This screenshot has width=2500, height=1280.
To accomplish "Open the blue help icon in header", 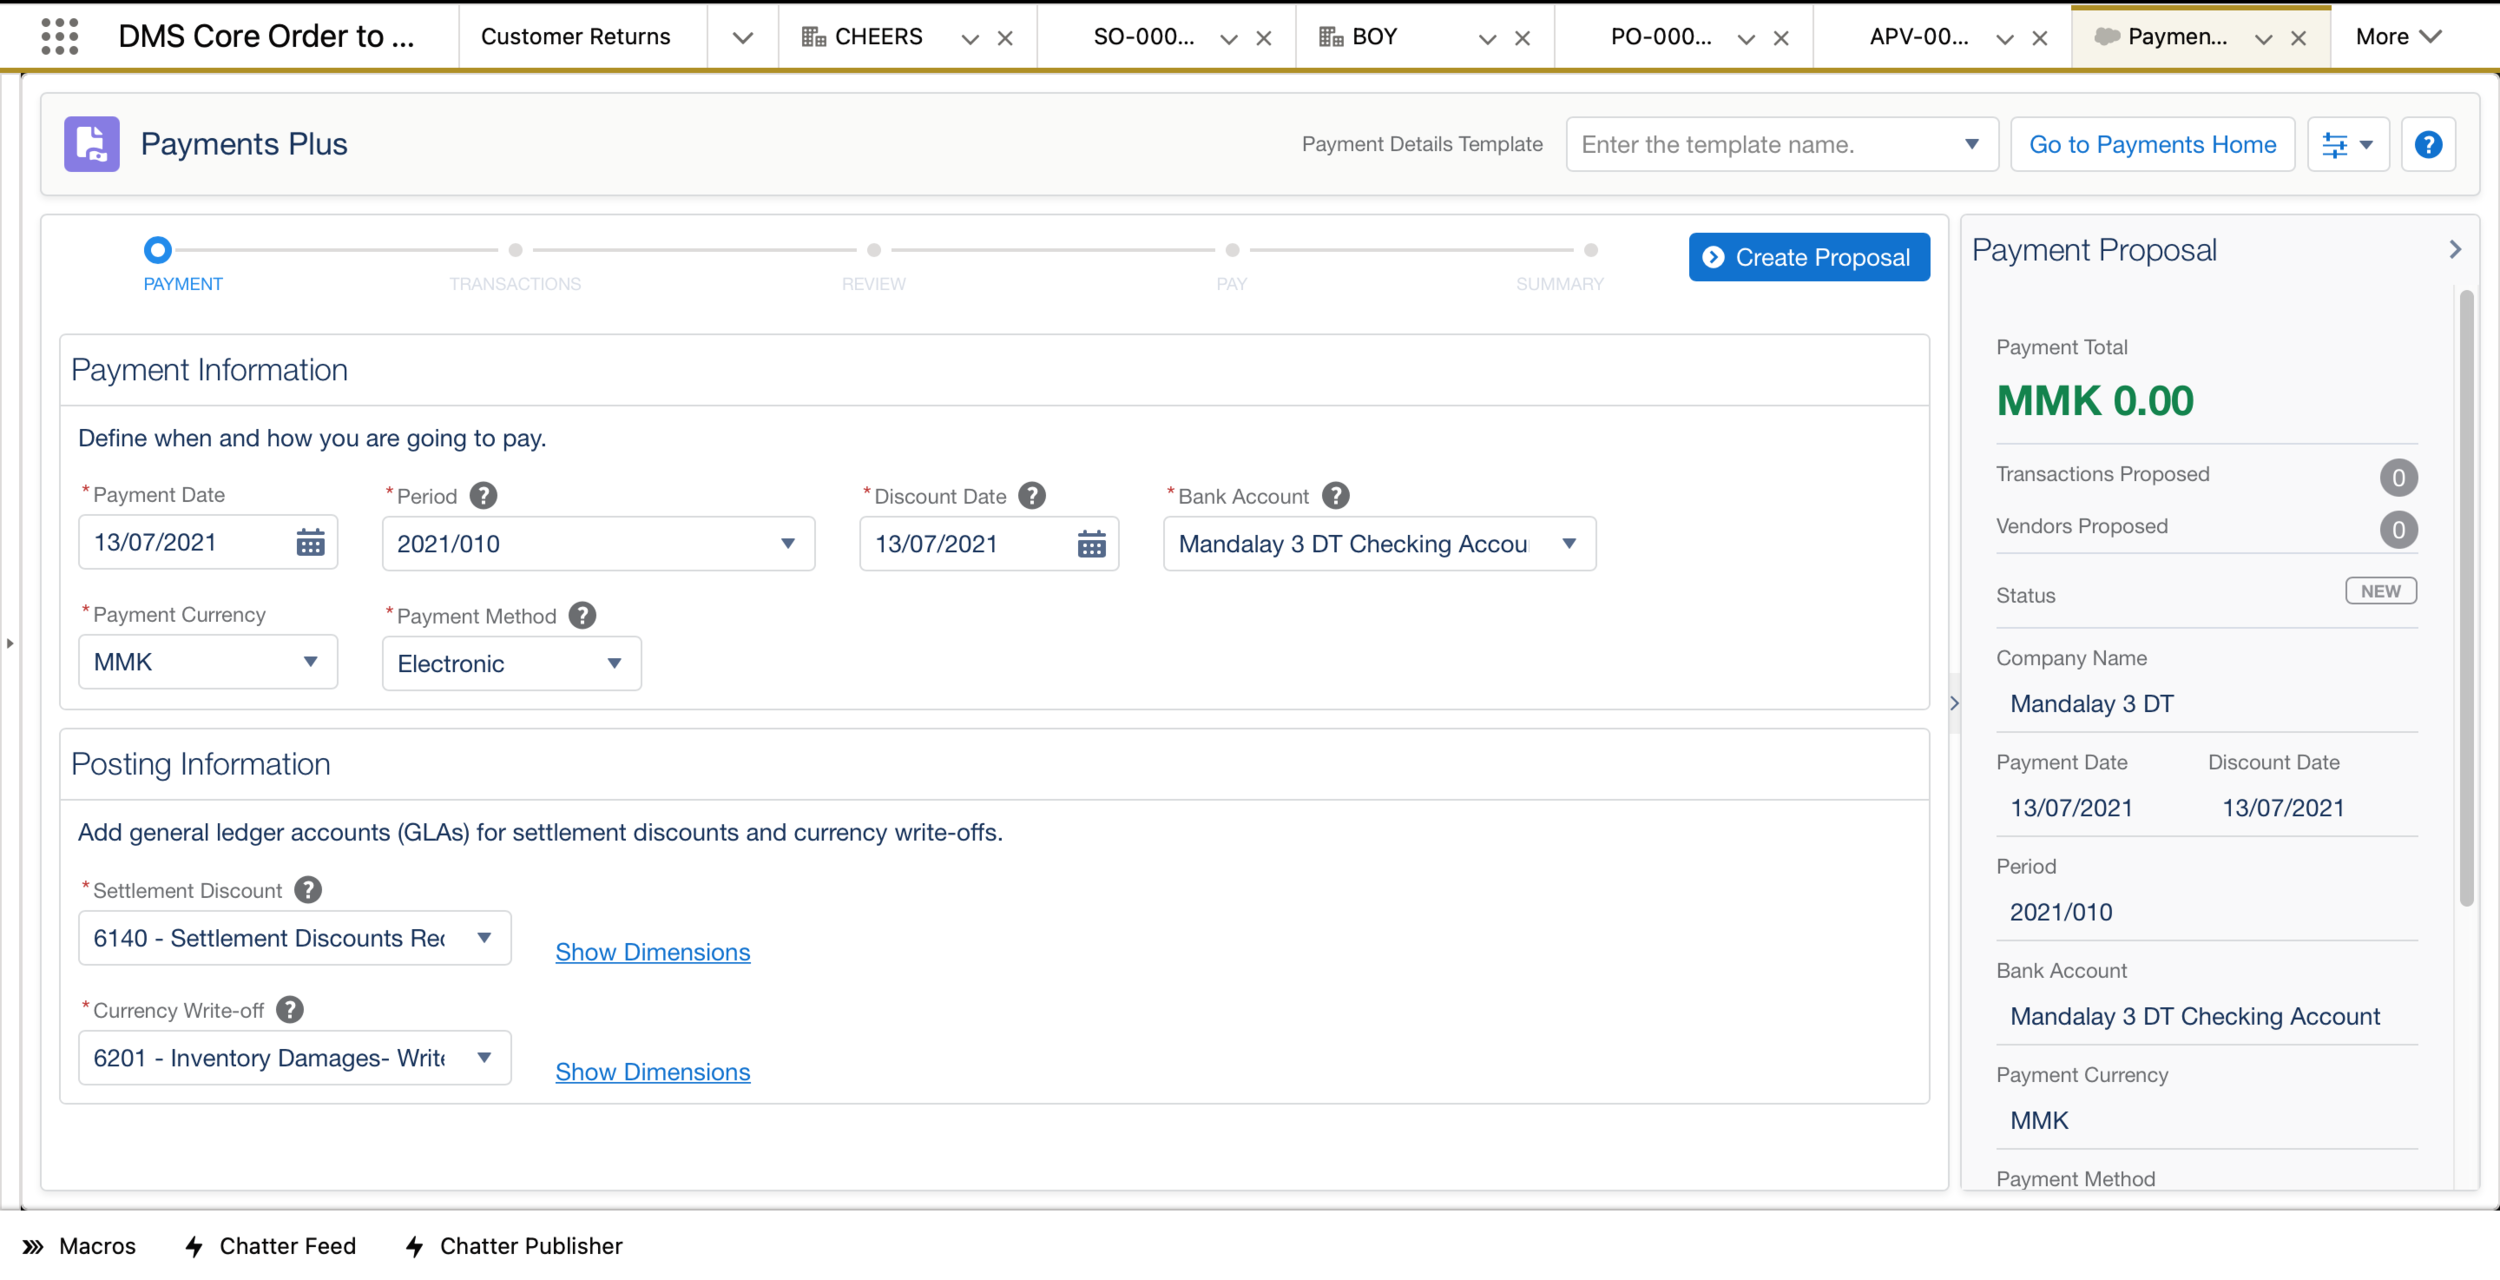I will tap(2428, 145).
